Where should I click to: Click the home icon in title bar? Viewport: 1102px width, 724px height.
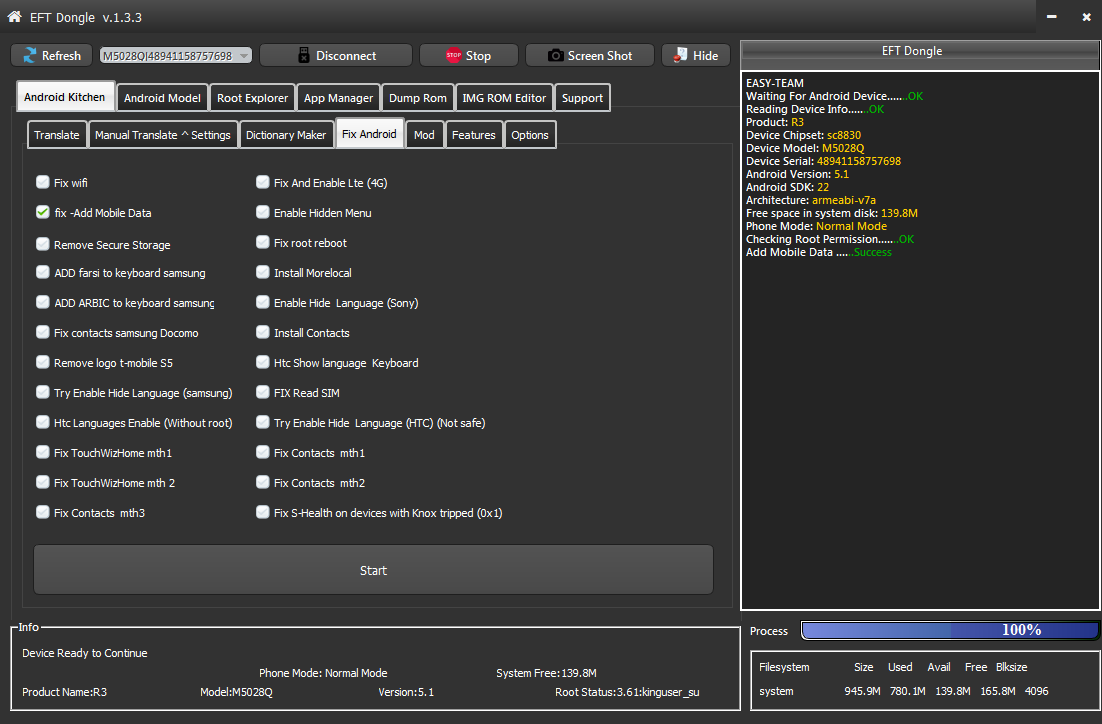(14, 16)
